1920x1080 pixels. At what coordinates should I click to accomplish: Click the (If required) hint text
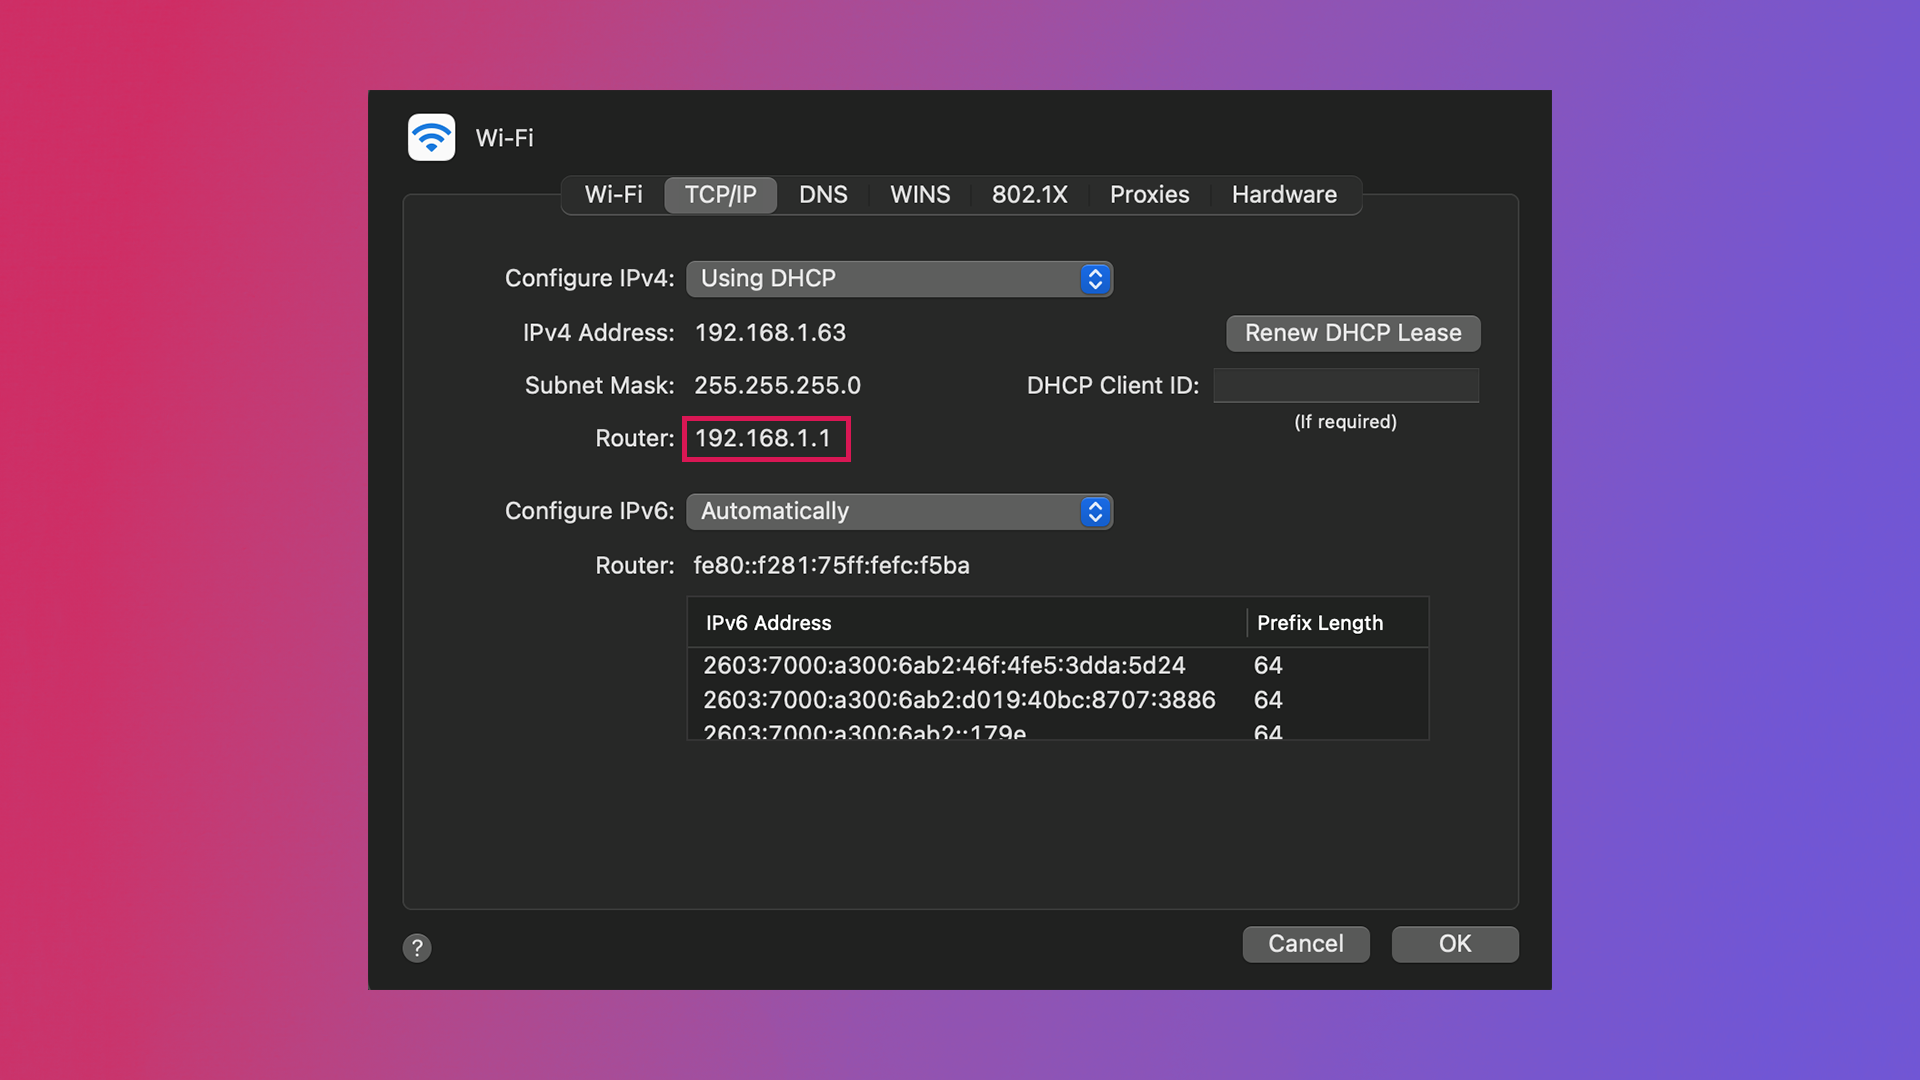(x=1345, y=422)
